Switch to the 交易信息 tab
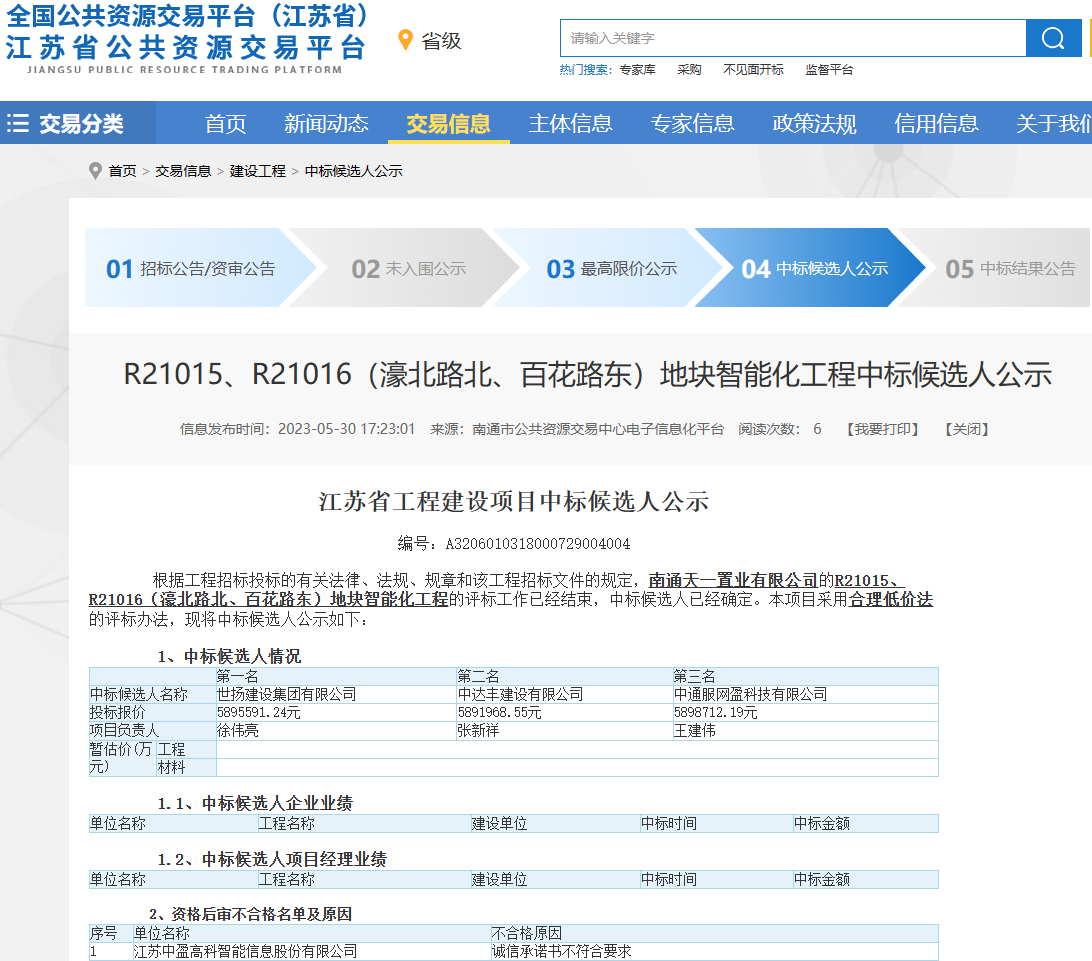1092x961 pixels. coord(448,121)
